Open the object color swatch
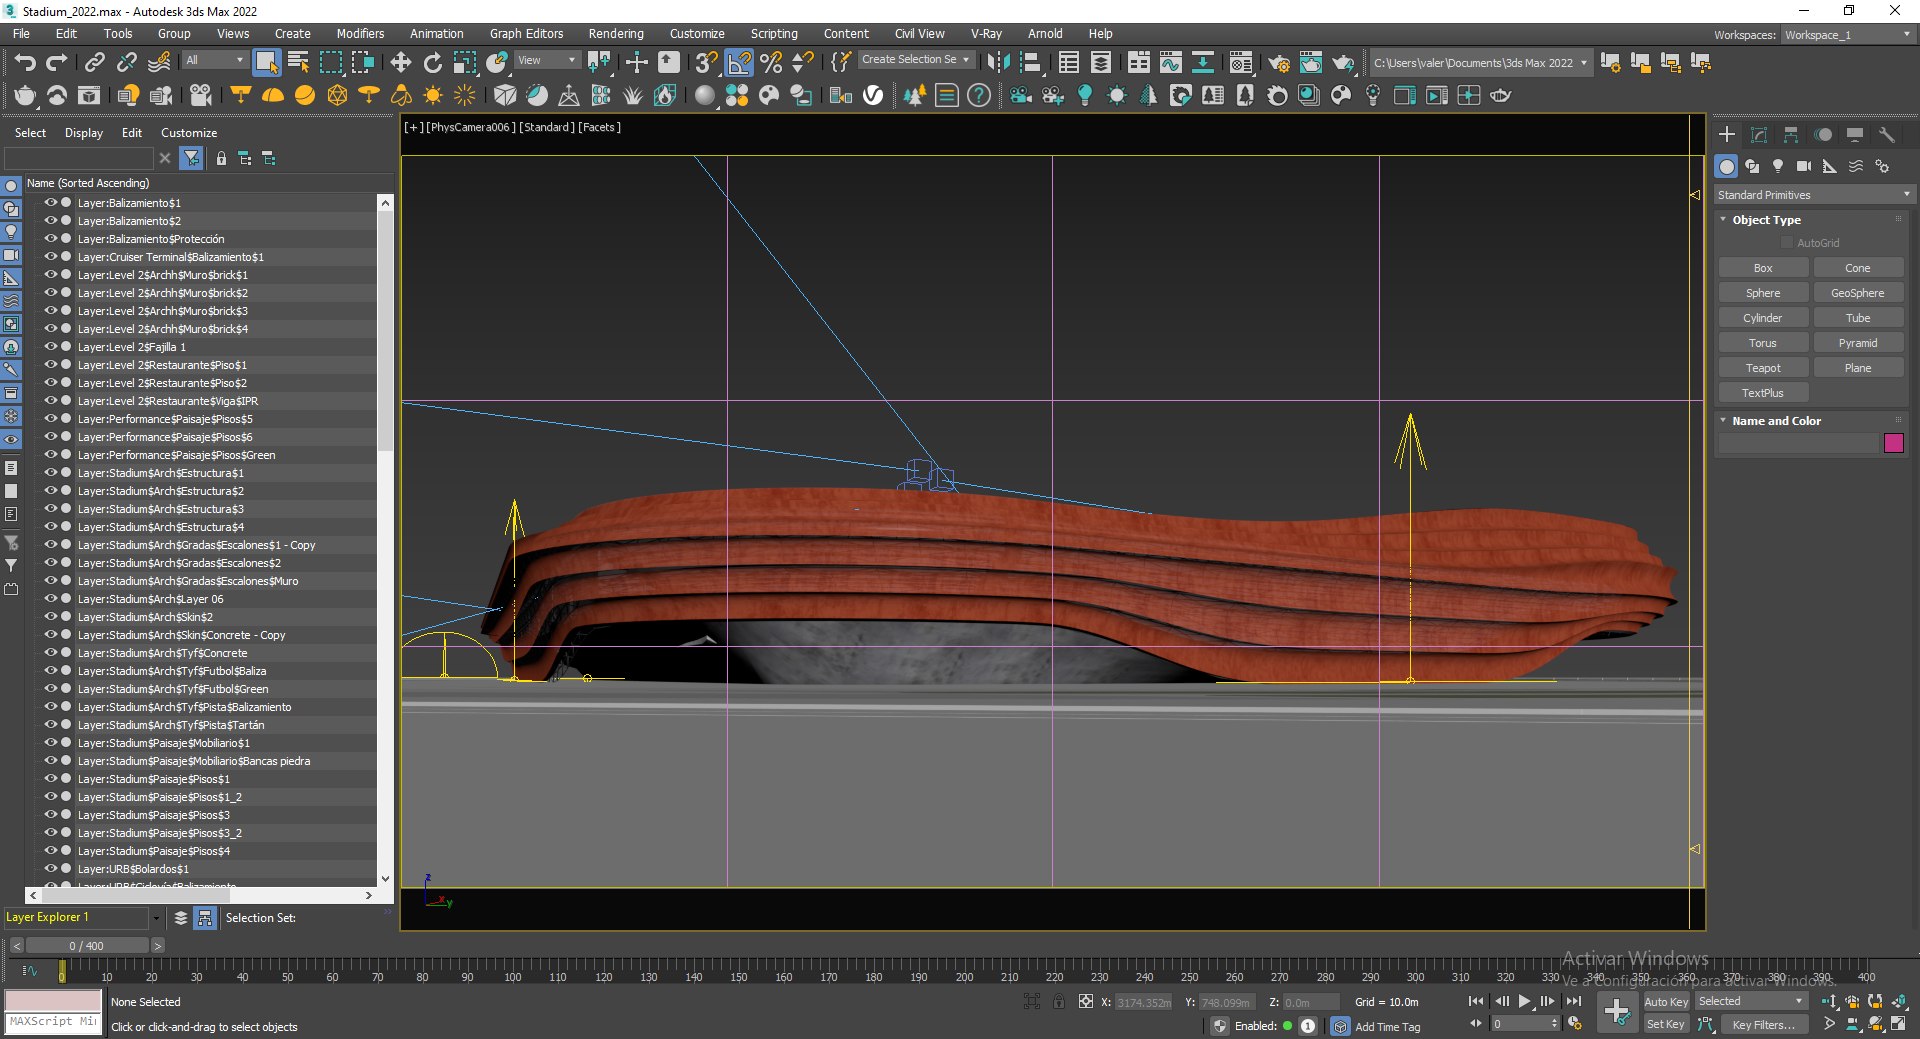The image size is (1920, 1039). 1894,443
